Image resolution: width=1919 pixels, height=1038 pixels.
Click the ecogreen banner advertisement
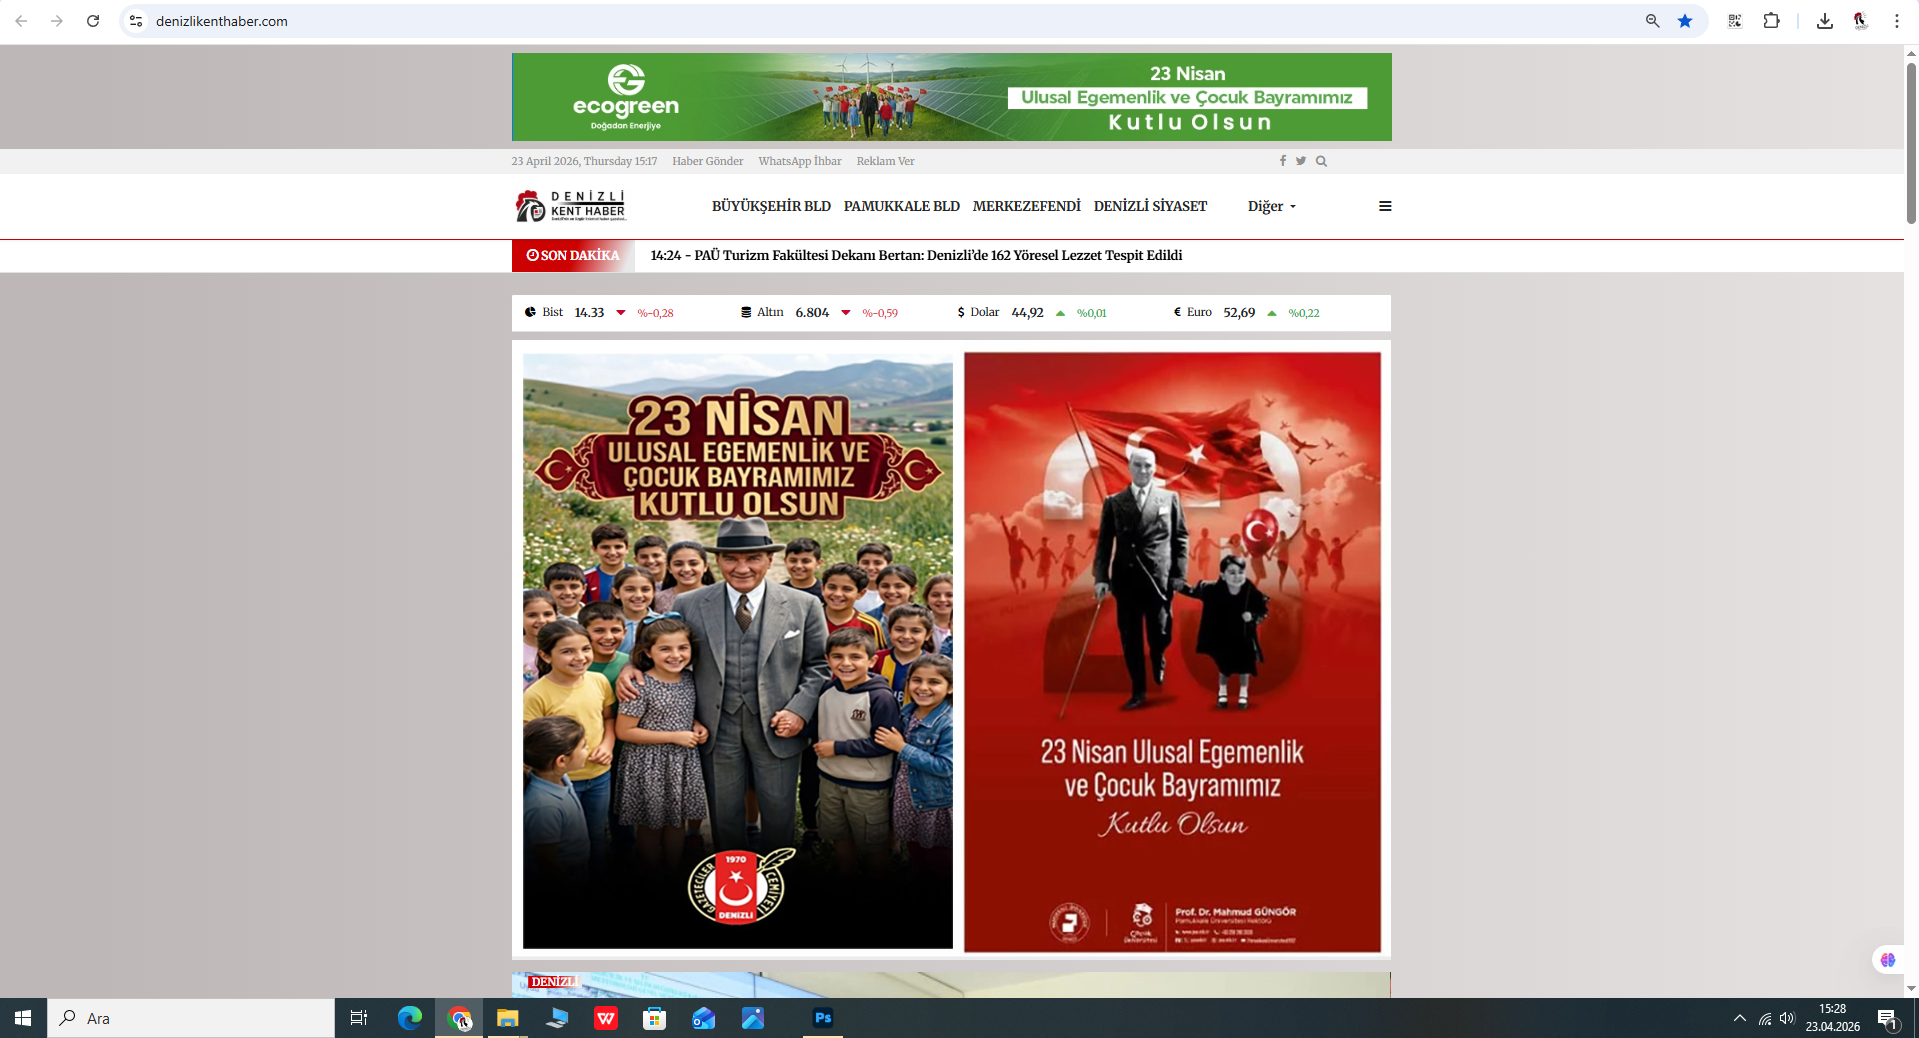point(951,97)
